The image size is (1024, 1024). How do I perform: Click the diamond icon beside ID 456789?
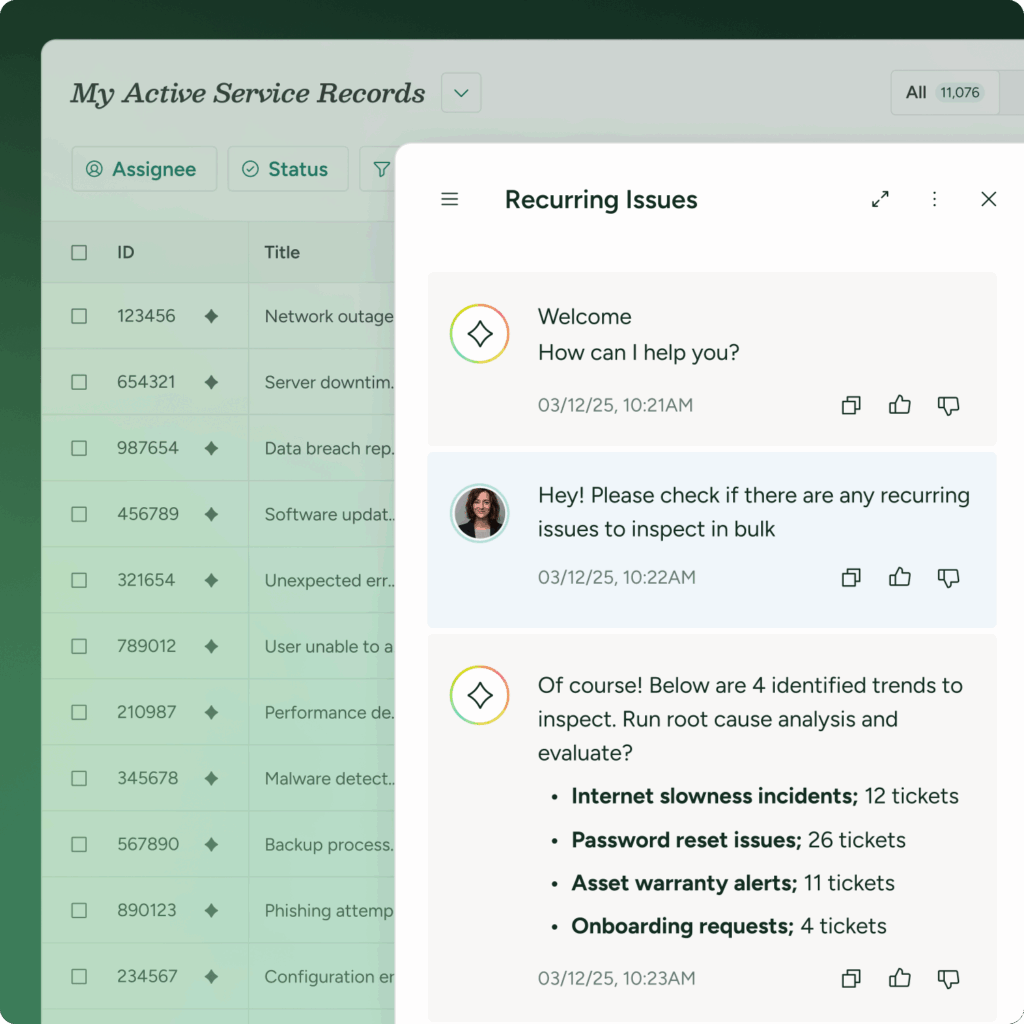coord(211,514)
